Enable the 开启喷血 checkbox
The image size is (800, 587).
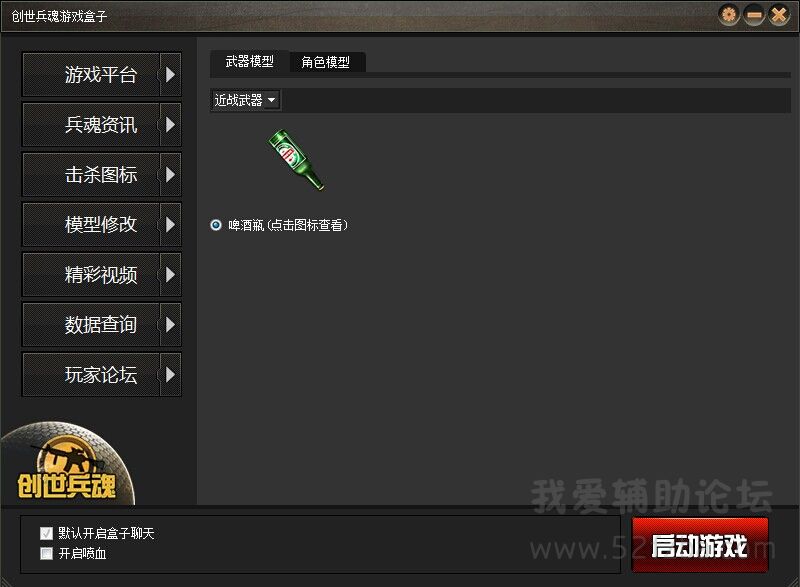46,553
